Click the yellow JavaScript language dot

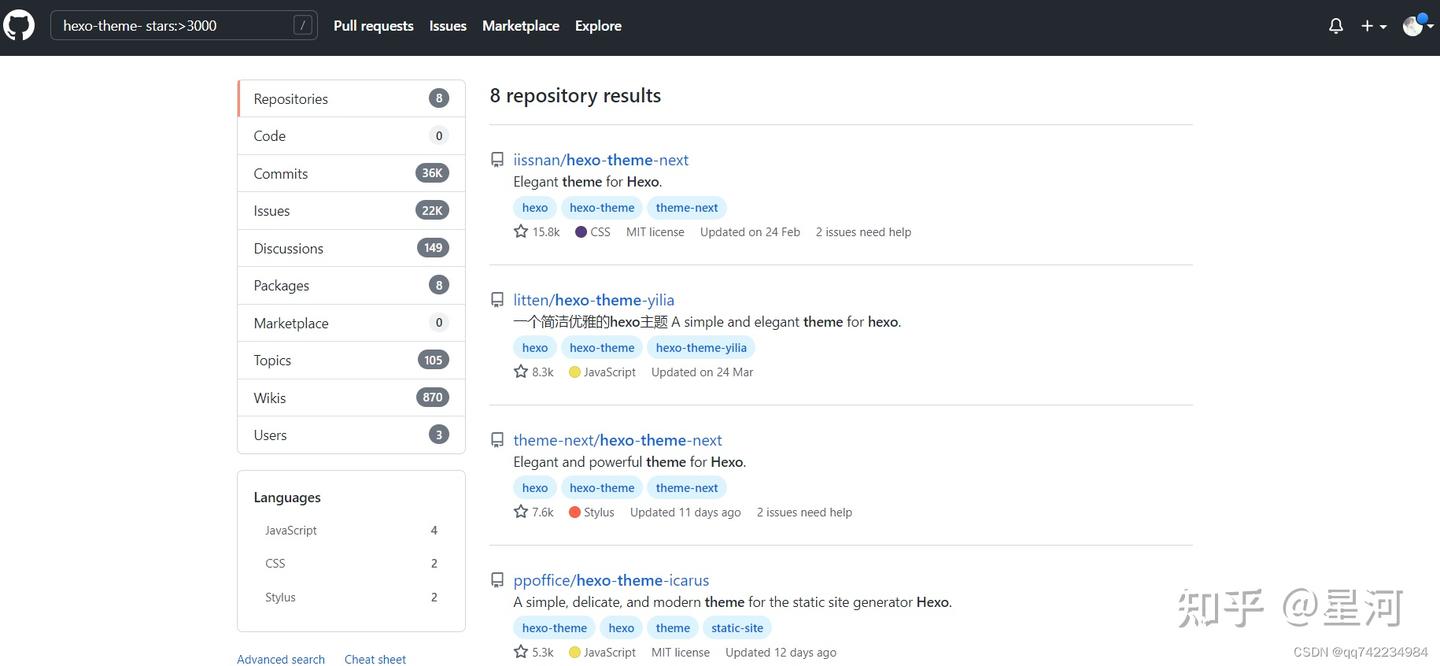point(574,371)
